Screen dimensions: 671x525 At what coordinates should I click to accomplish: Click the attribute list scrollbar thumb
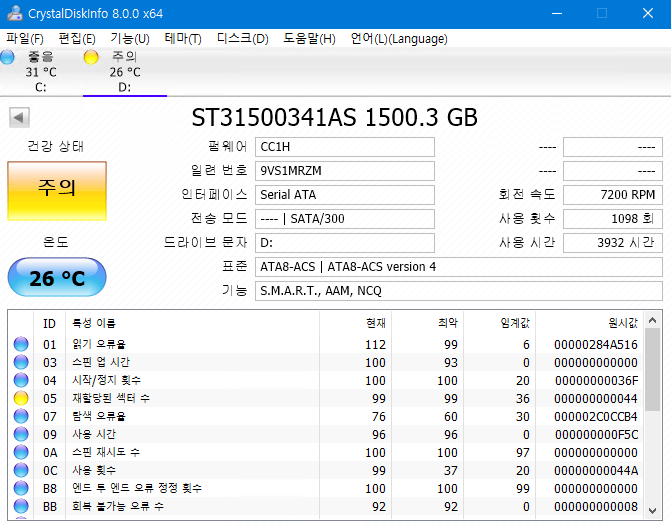pos(653,370)
